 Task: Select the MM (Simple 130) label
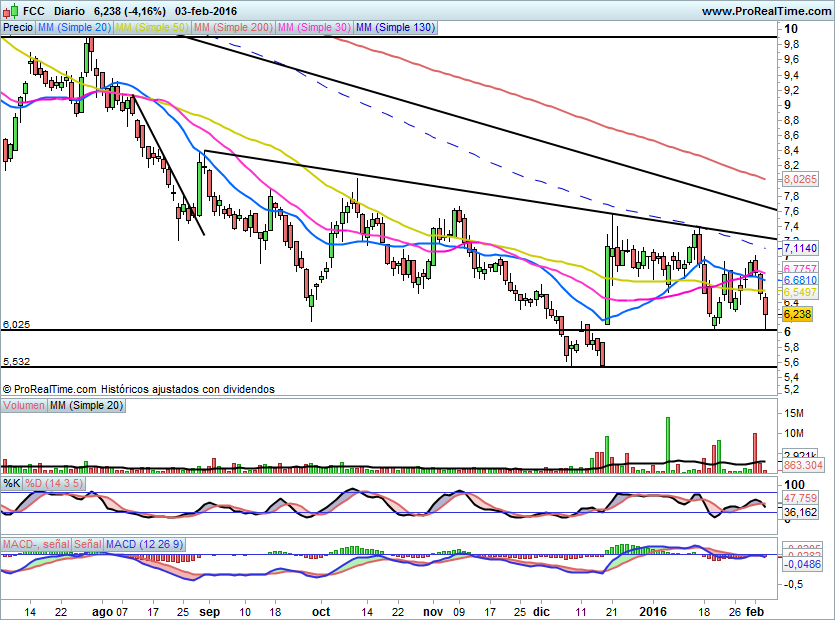[x=395, y=28]
